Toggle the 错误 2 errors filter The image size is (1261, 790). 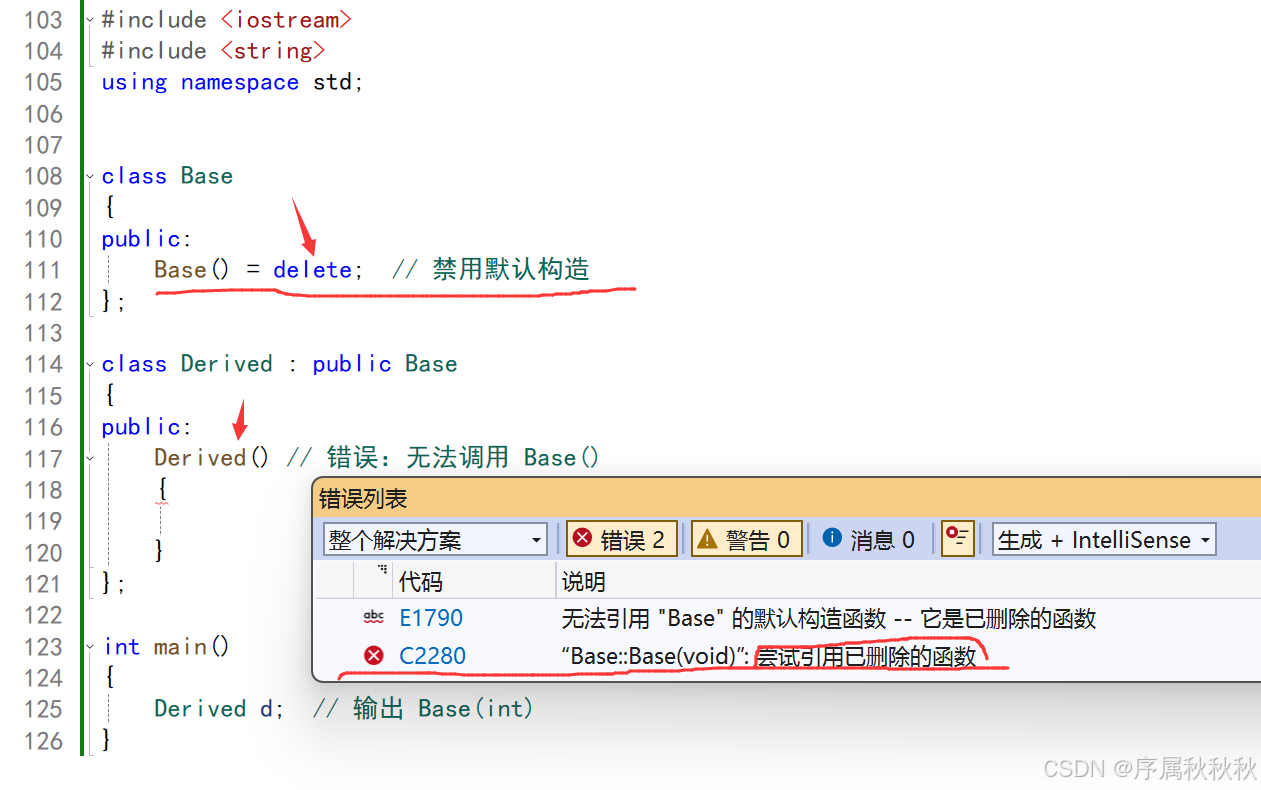tap(621, 539)
